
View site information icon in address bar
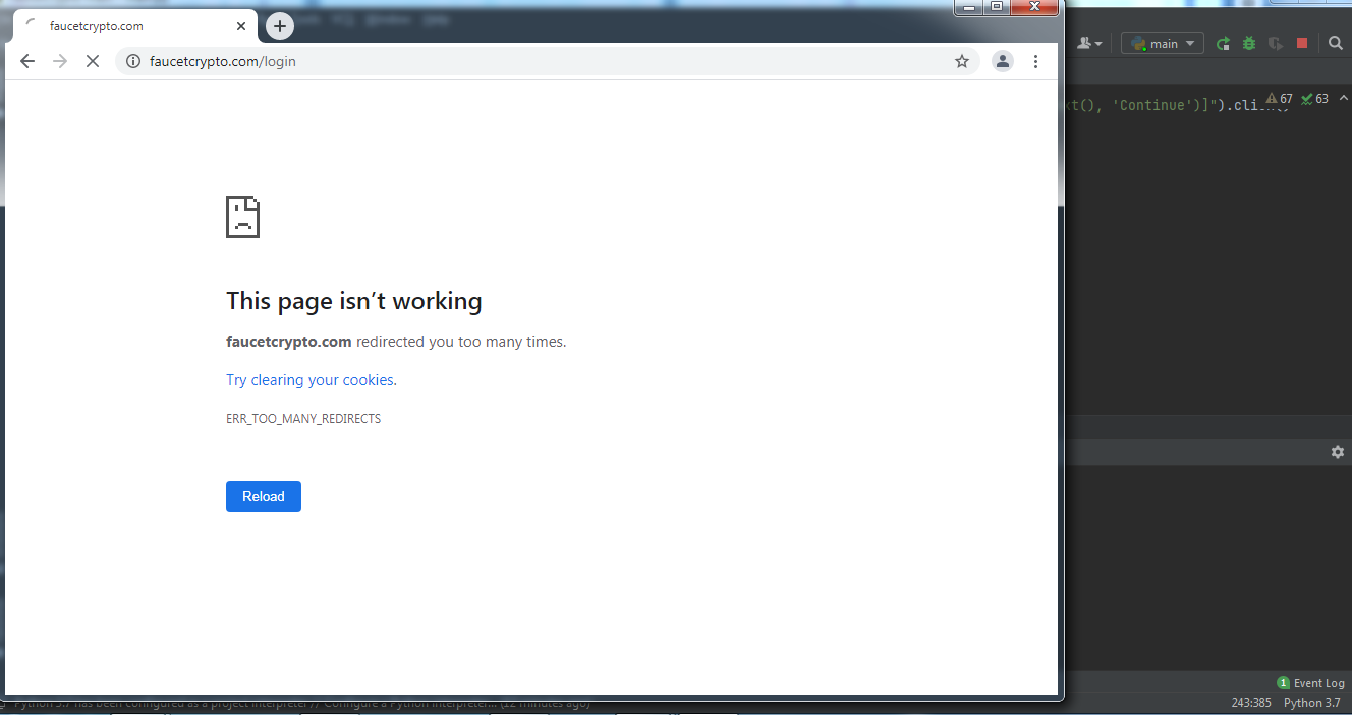[x=133, y=61]
